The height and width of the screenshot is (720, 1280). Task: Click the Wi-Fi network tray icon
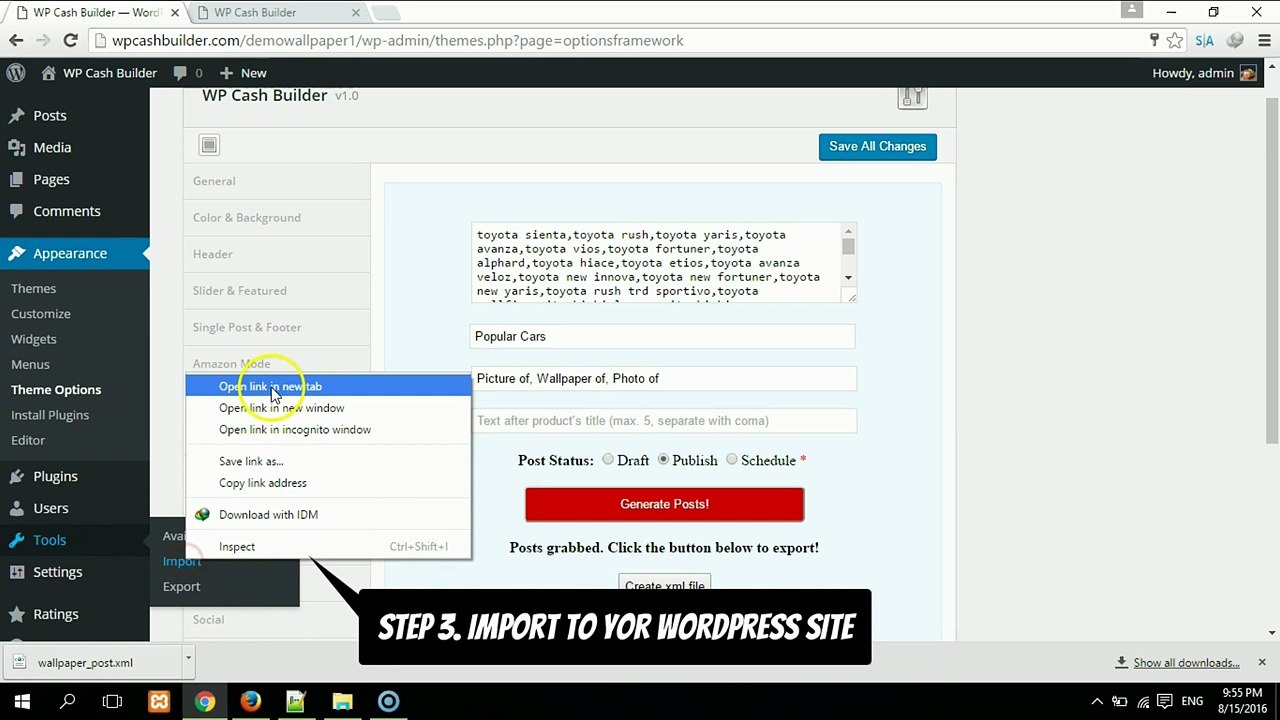click(1142, 701)
